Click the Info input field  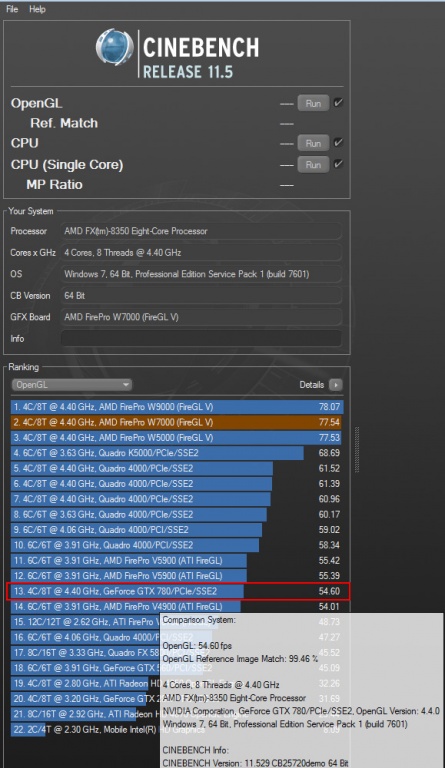coord(201,338)
